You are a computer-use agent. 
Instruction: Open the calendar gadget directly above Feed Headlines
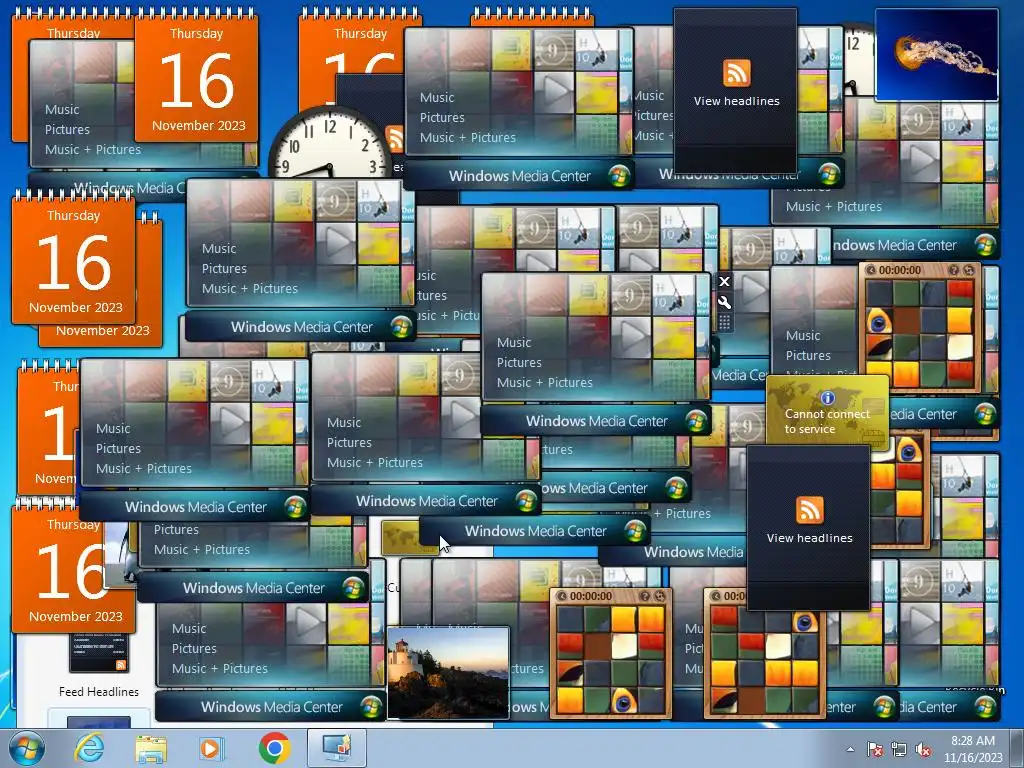(x=74, y=567)
